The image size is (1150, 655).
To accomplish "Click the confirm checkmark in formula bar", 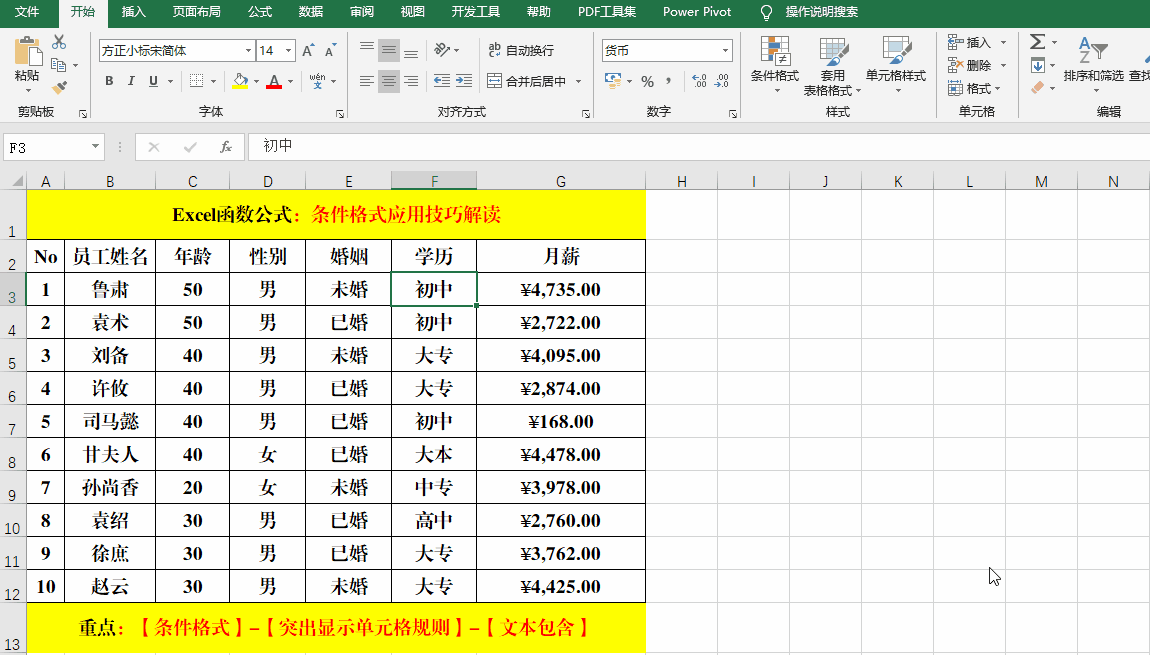I will [x=190, y=147].
